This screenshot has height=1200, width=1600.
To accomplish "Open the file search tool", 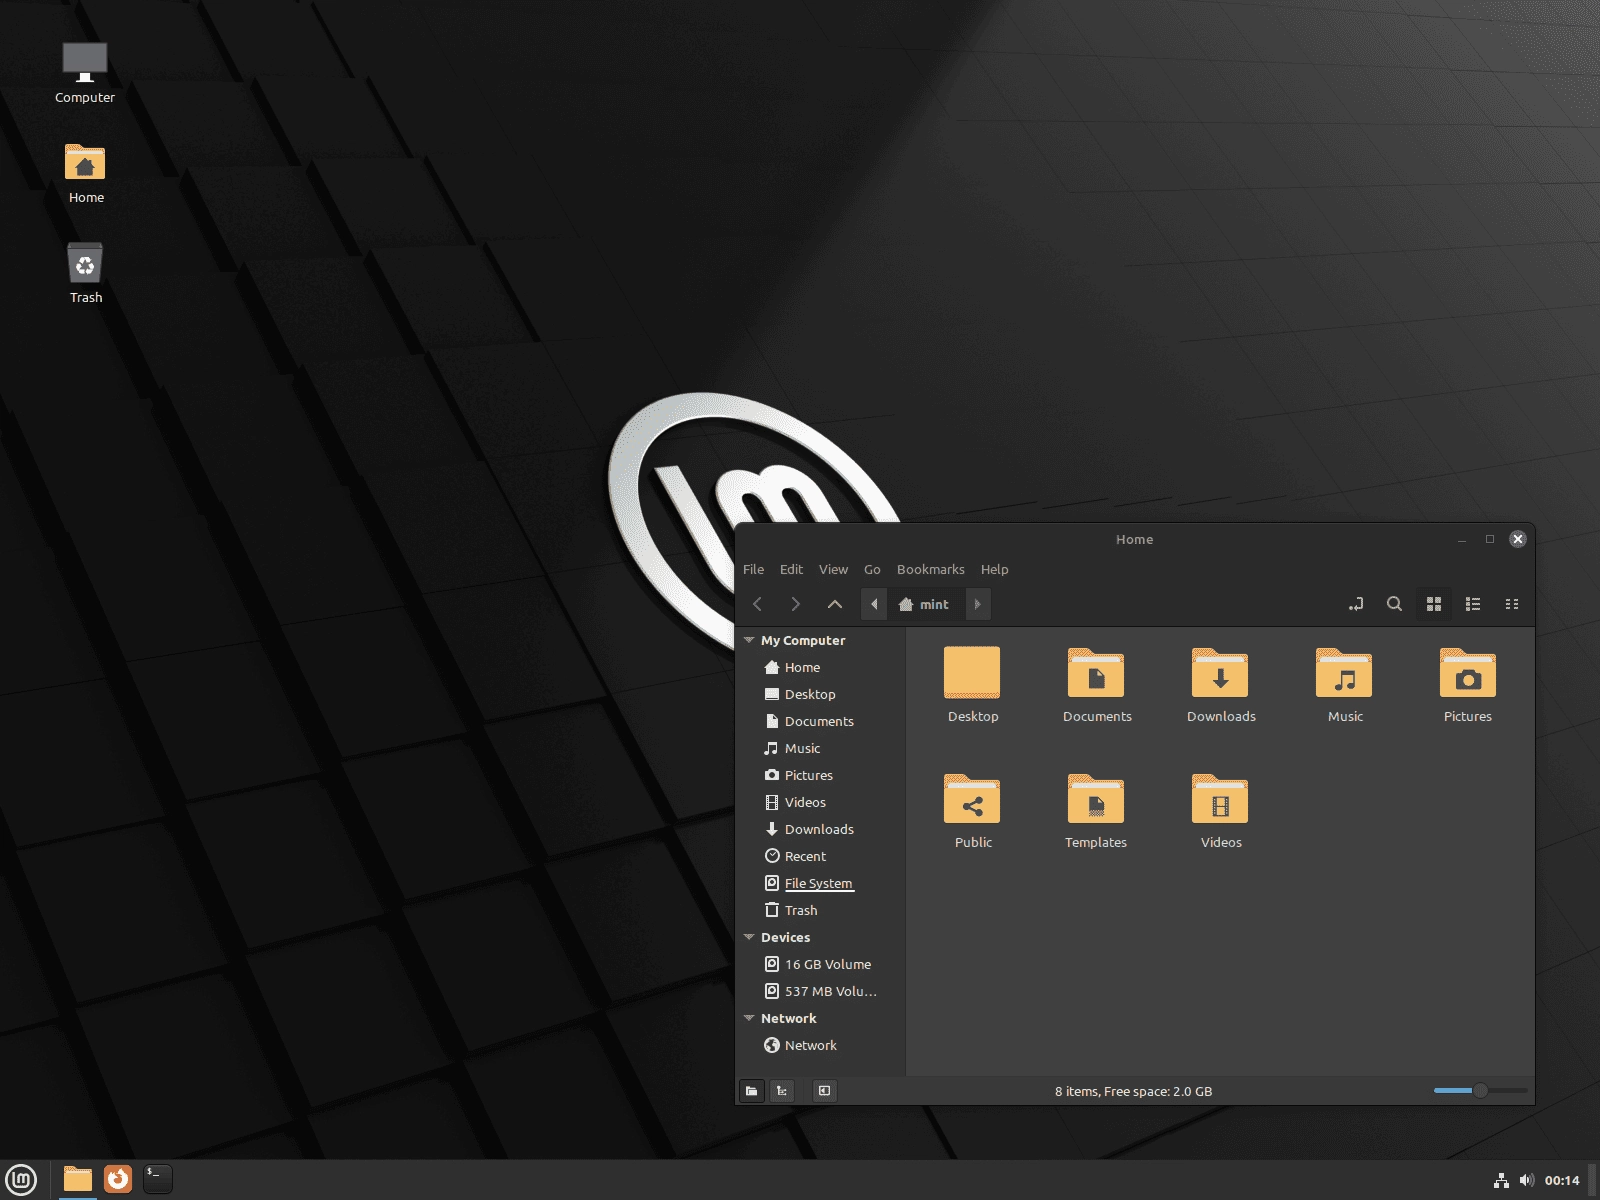I will pyautogui.click(x=1394, y=604).
